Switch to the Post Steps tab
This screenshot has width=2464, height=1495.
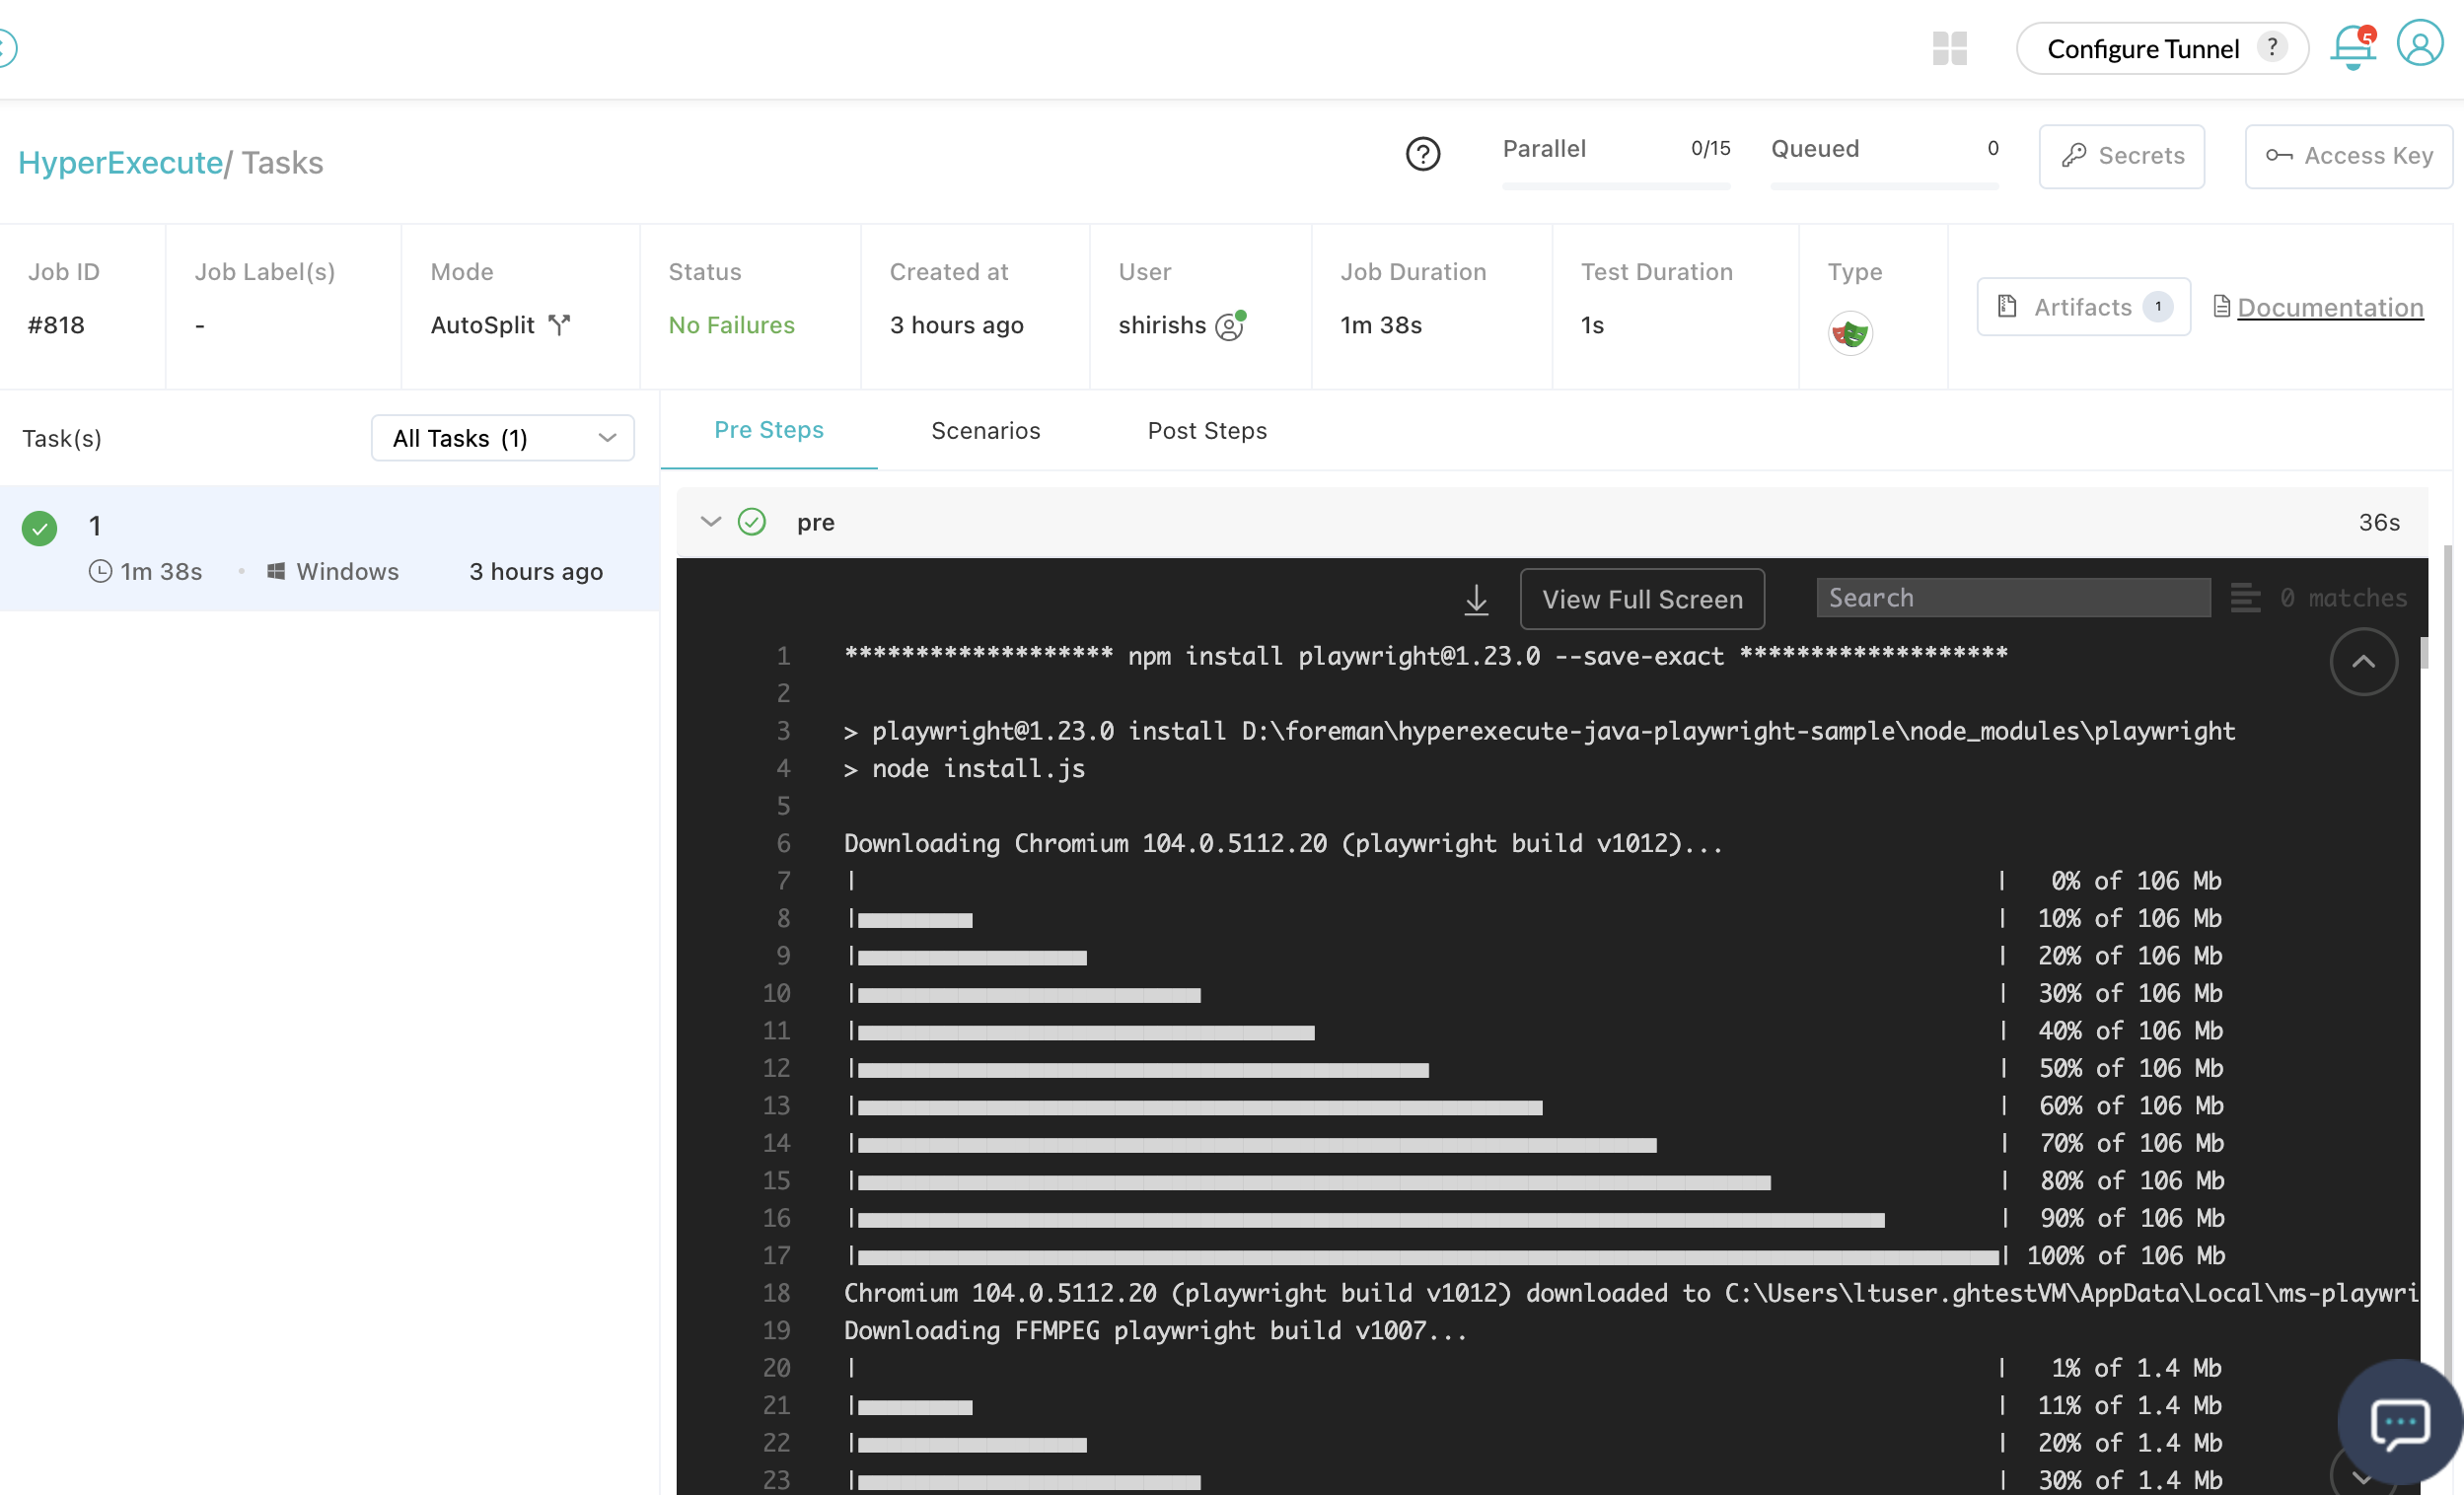[x=1207, y=431]
